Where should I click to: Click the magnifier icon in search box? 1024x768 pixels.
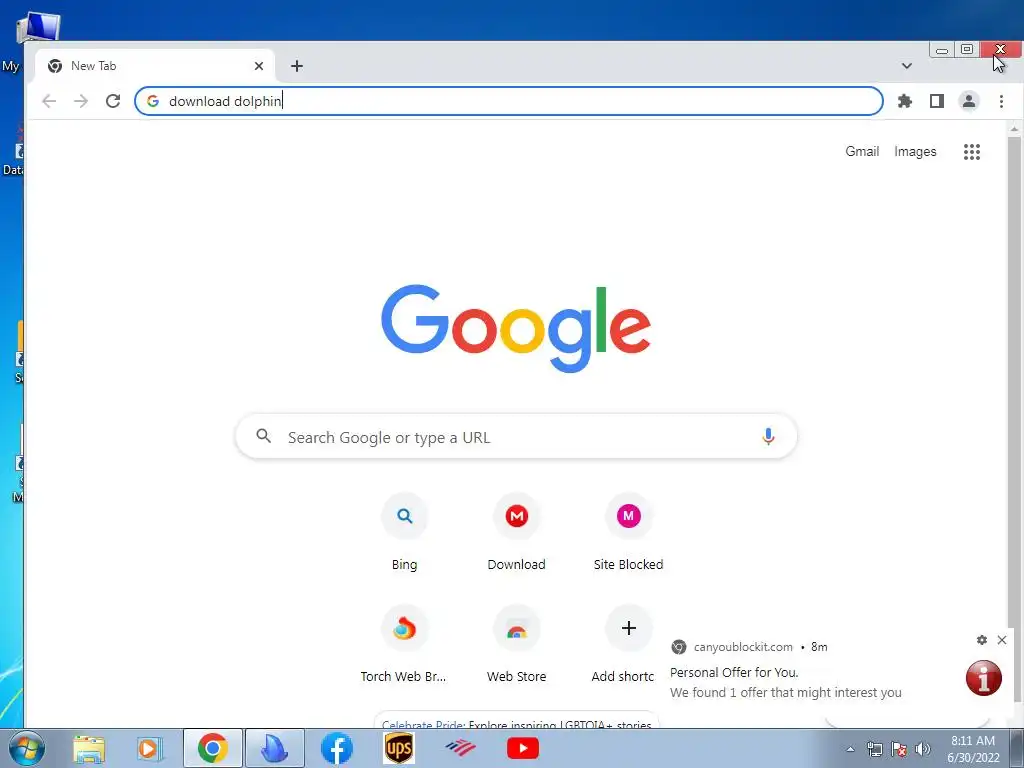(x=263, y=436)
